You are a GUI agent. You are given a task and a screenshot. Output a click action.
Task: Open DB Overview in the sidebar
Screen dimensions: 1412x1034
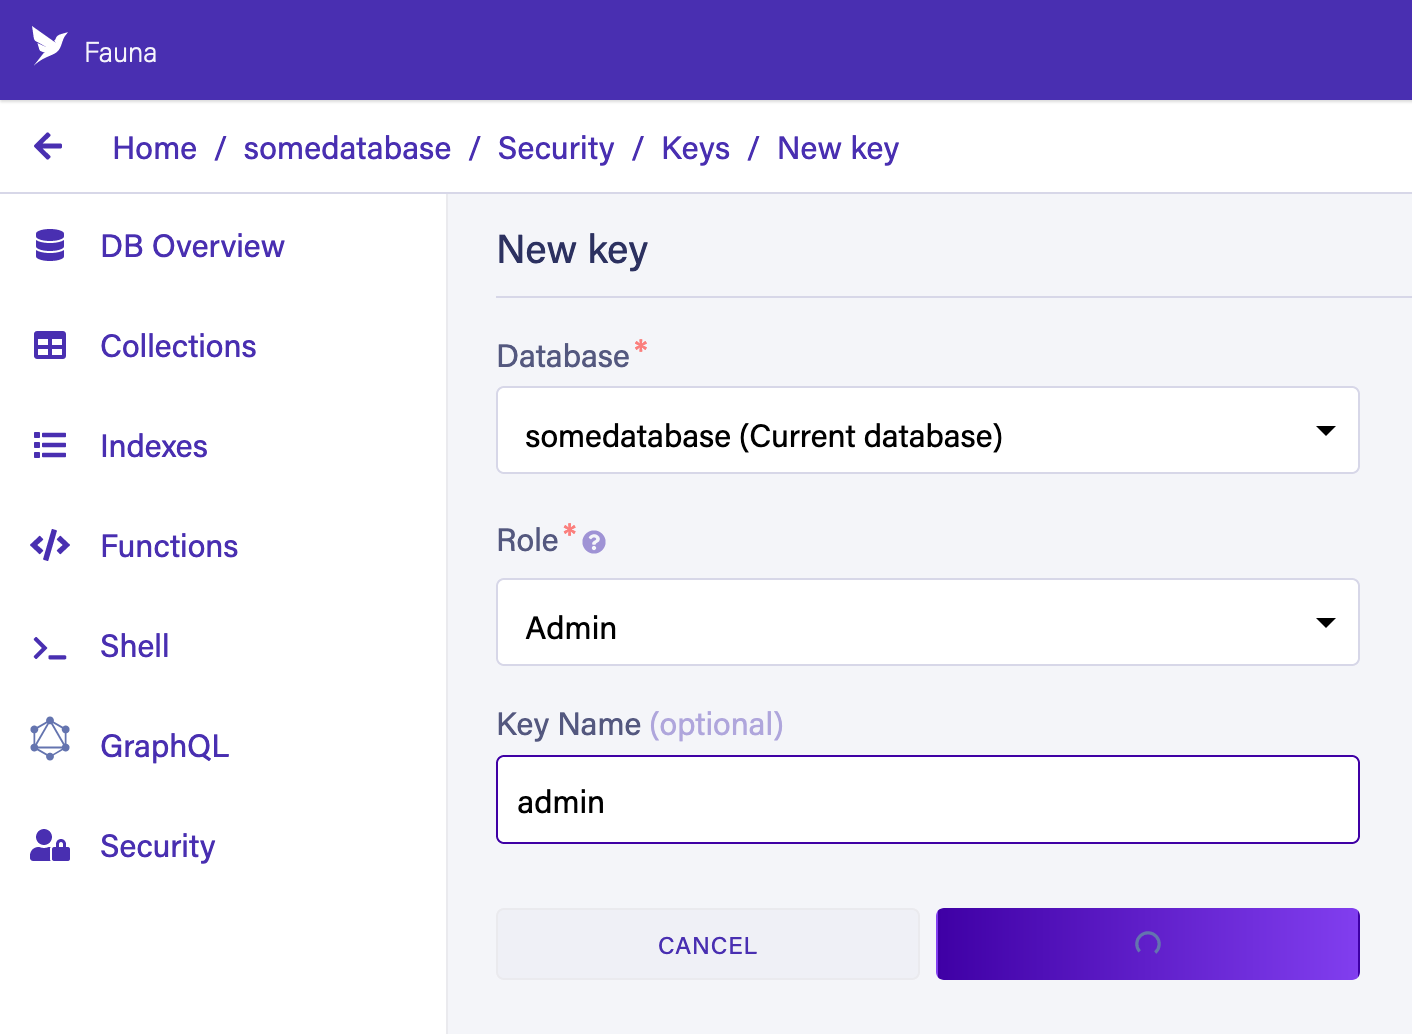pyautogui.click(x=192, y=246)
